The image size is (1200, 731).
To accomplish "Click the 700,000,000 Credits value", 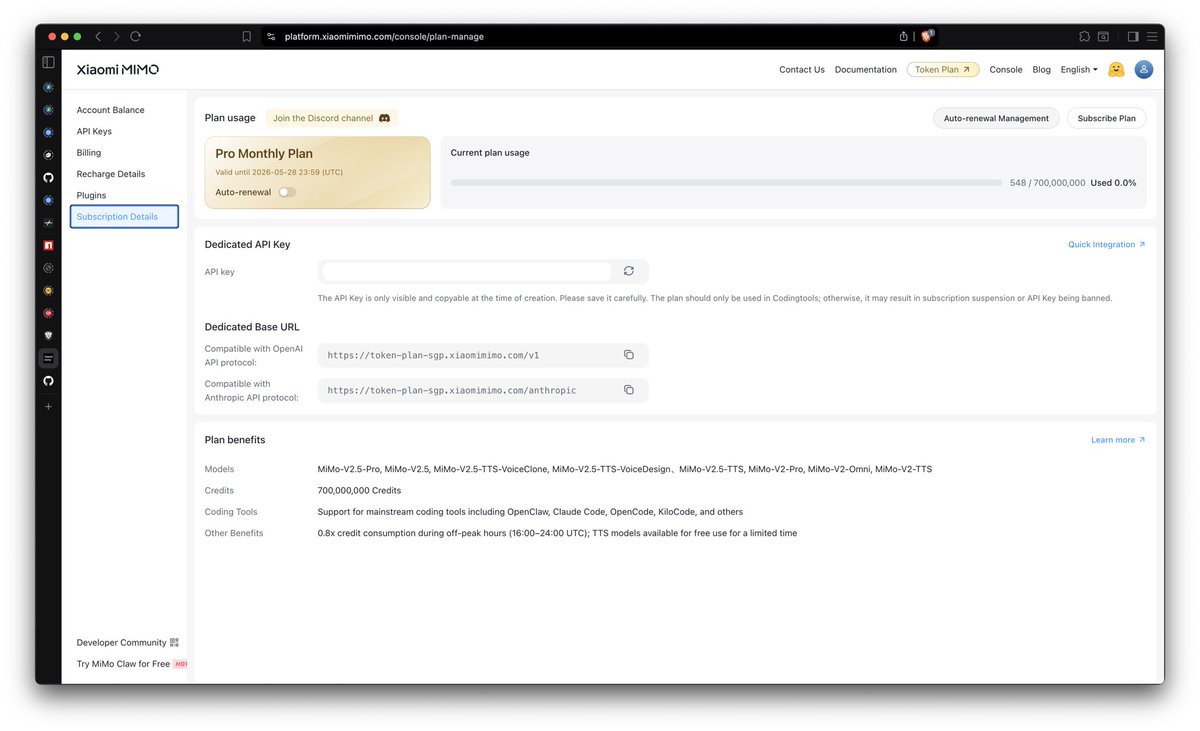I will [x=359, y=491].
